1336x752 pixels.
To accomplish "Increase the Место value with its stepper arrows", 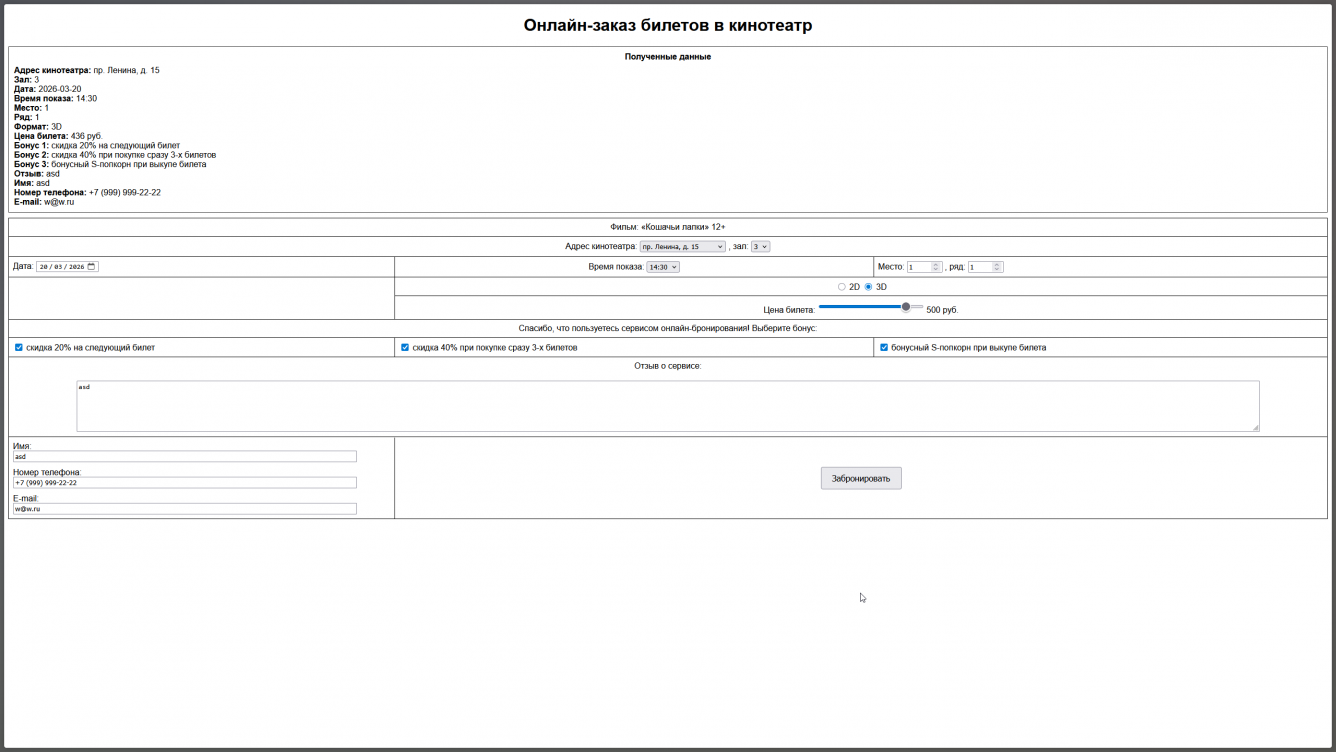I will 936,265.
